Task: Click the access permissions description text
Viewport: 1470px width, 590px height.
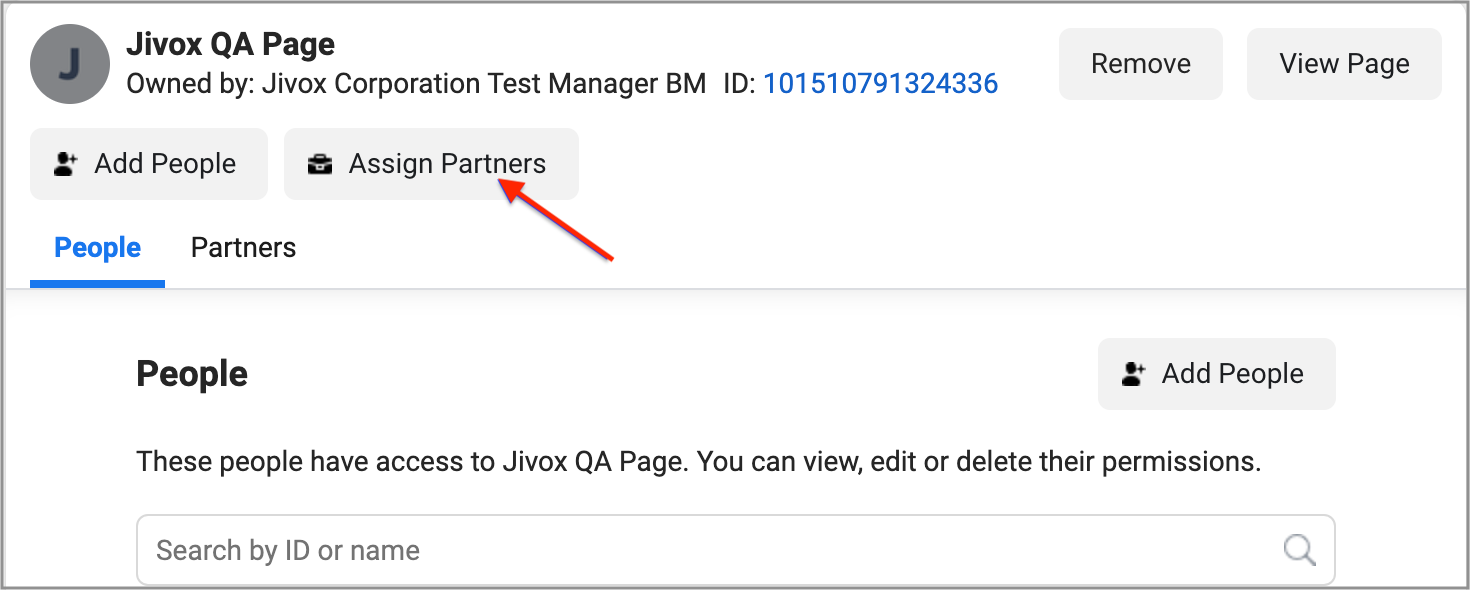Action: click(x=698, y=462)
